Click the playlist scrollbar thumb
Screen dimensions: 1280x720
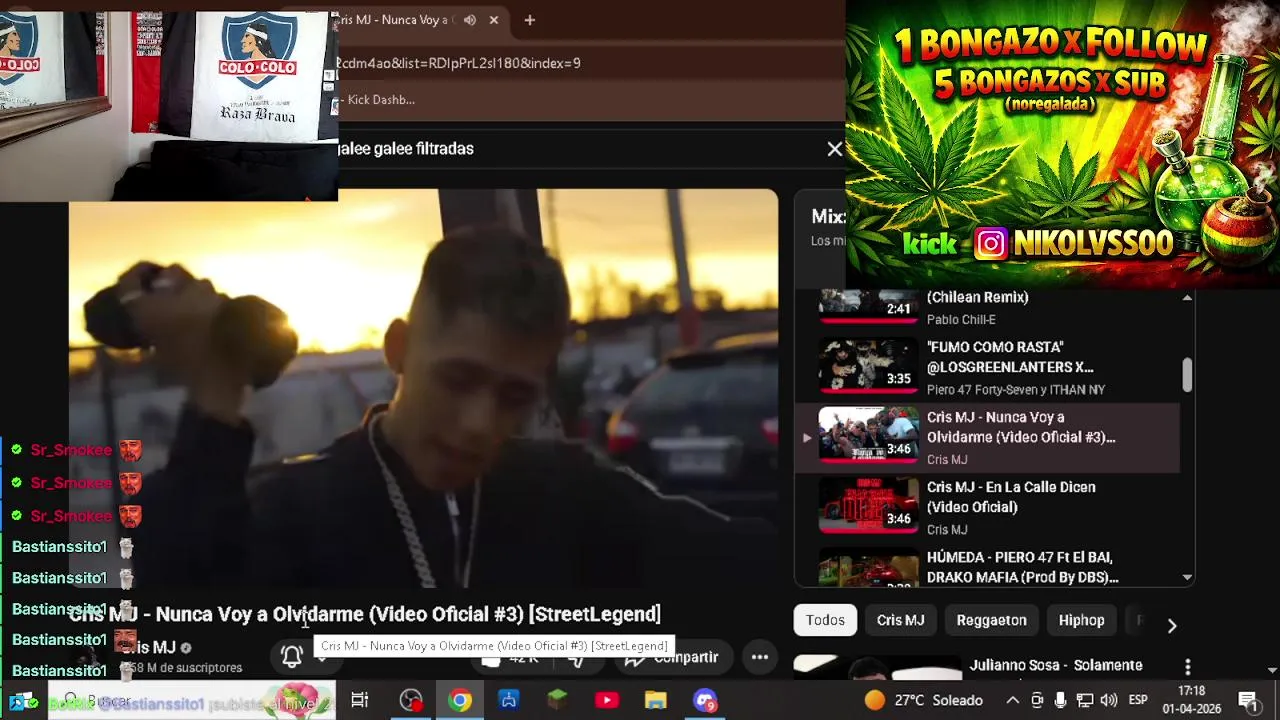[x=1187, y=374]
